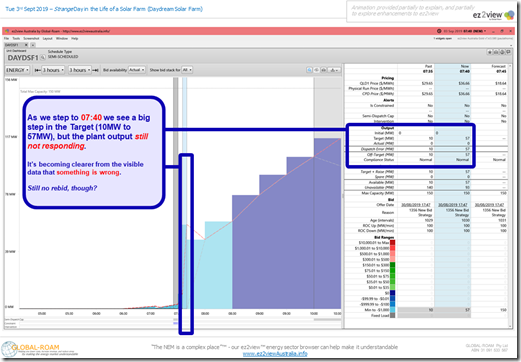The width and height of the screenshot is (521, 362).
Task: Click the ez2viewAustralia.info footer link
Action: pos(275,354)
